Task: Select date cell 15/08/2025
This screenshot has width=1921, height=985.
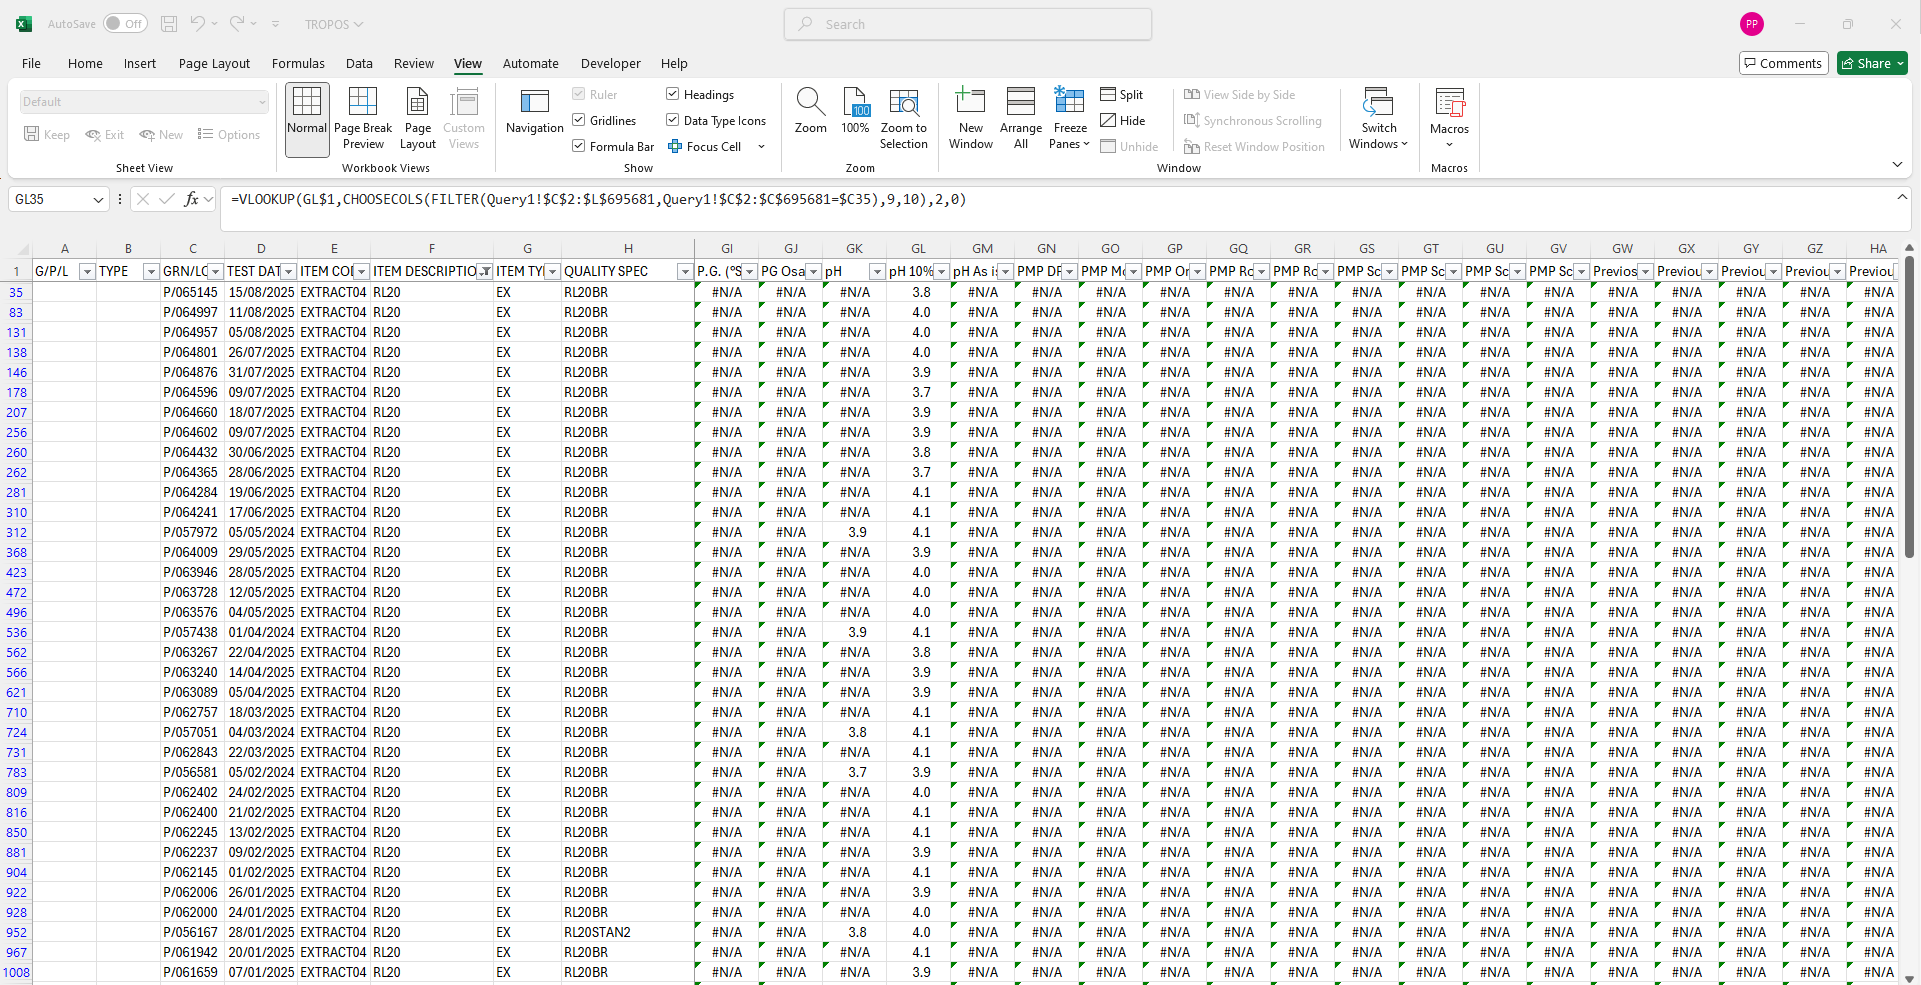Action: click(x=261, y=292)
